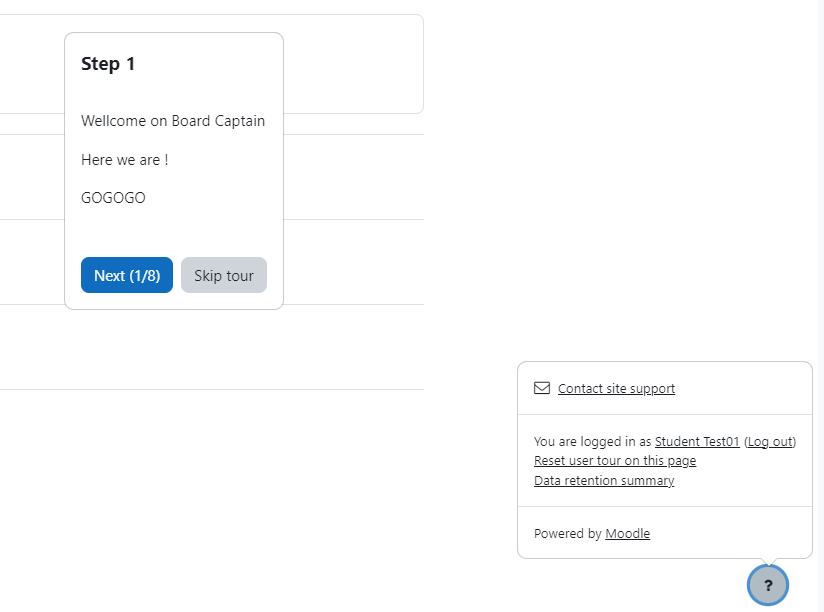Viewport: 824px width, 612px height.
Task: Click the Next (1/8) tour button
Action: click(x=127, y=275)
